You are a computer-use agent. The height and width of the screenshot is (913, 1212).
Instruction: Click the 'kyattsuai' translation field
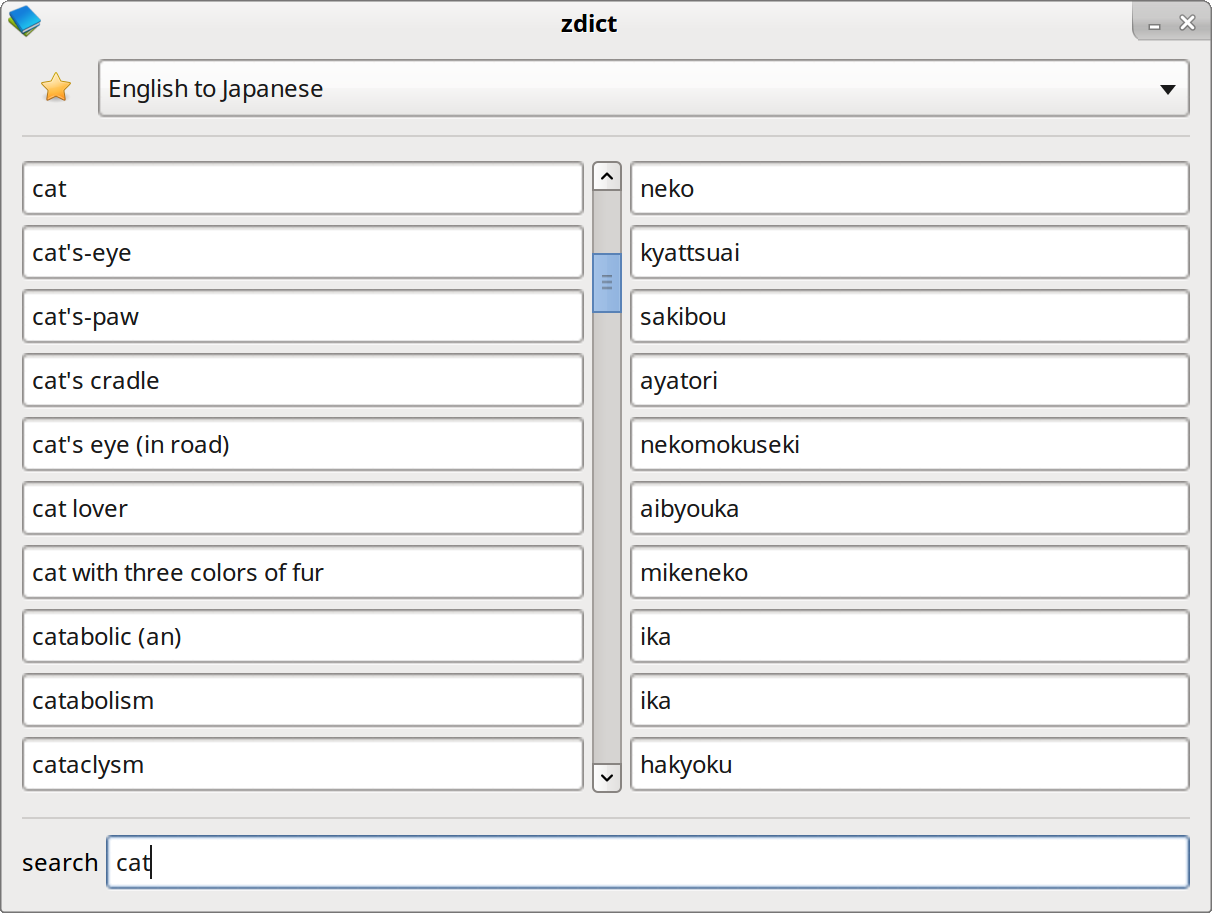909,253
